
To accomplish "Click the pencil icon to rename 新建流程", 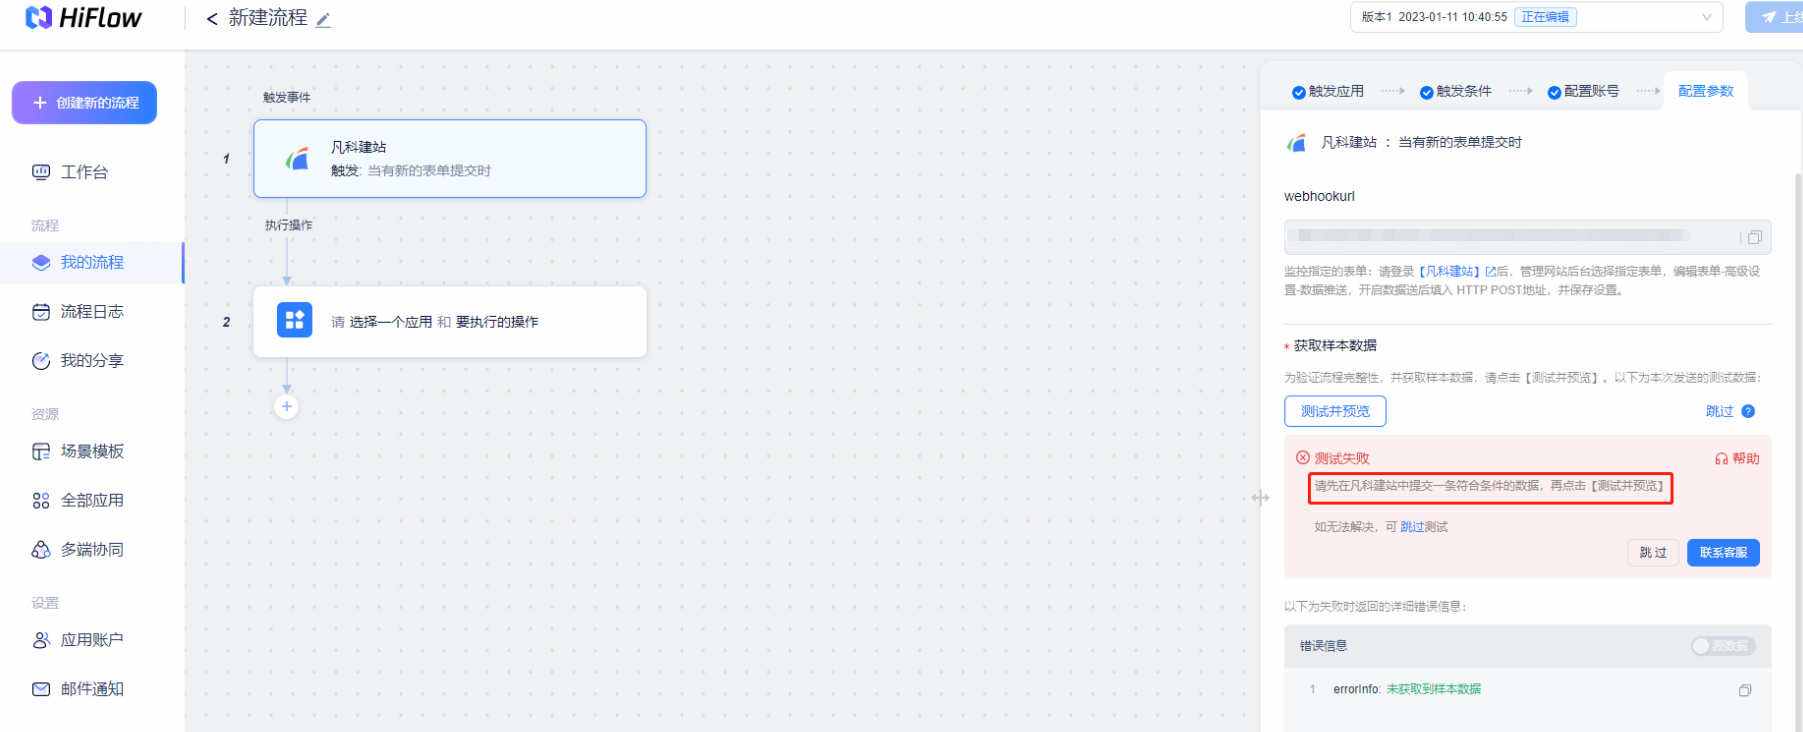I will [323, 20].
